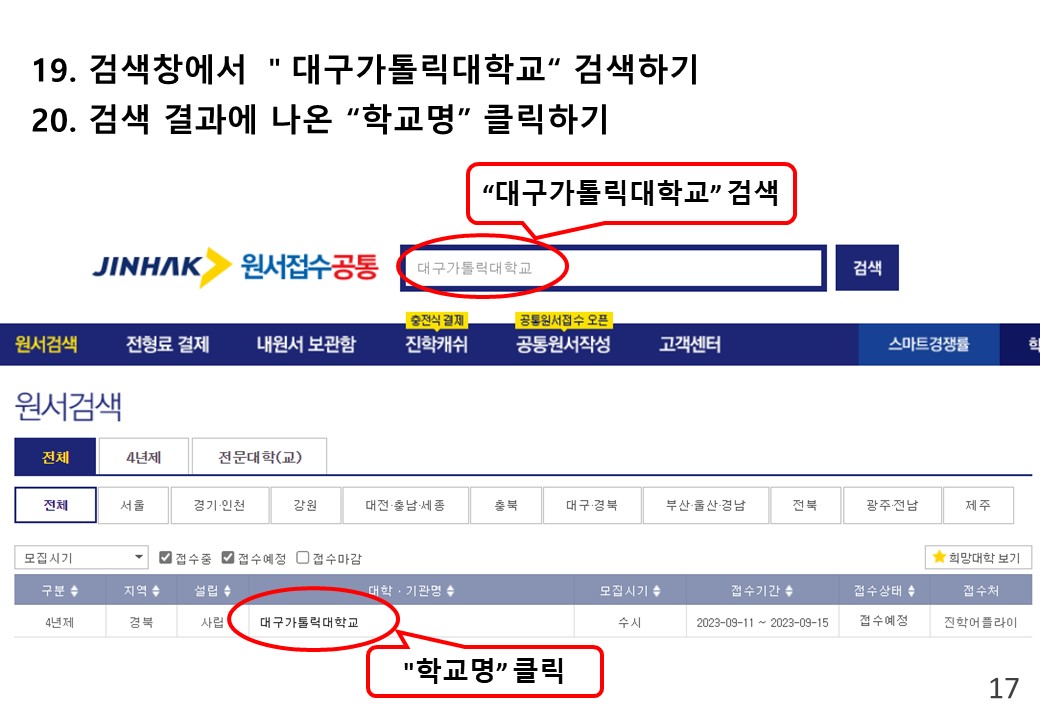Click the 접수예정 status cell
This screenshot has height=720, width=1040.
884,621
